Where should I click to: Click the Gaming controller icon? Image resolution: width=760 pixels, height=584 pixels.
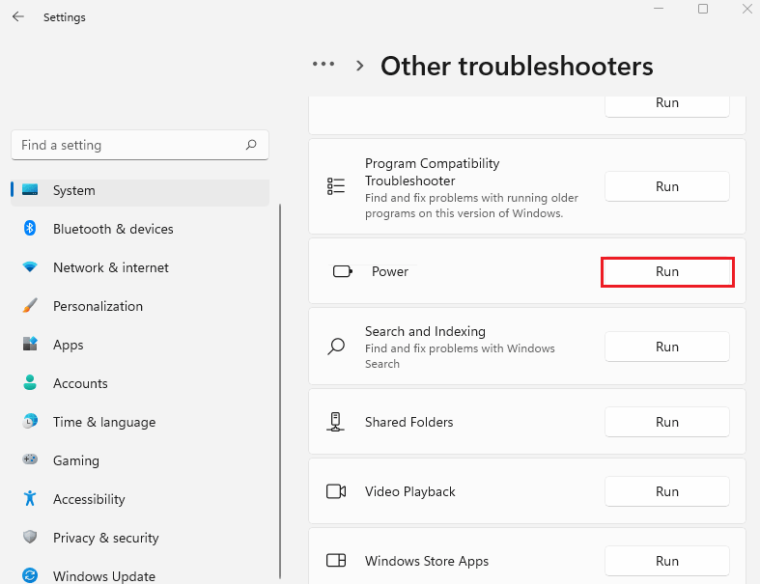(30, 459)
